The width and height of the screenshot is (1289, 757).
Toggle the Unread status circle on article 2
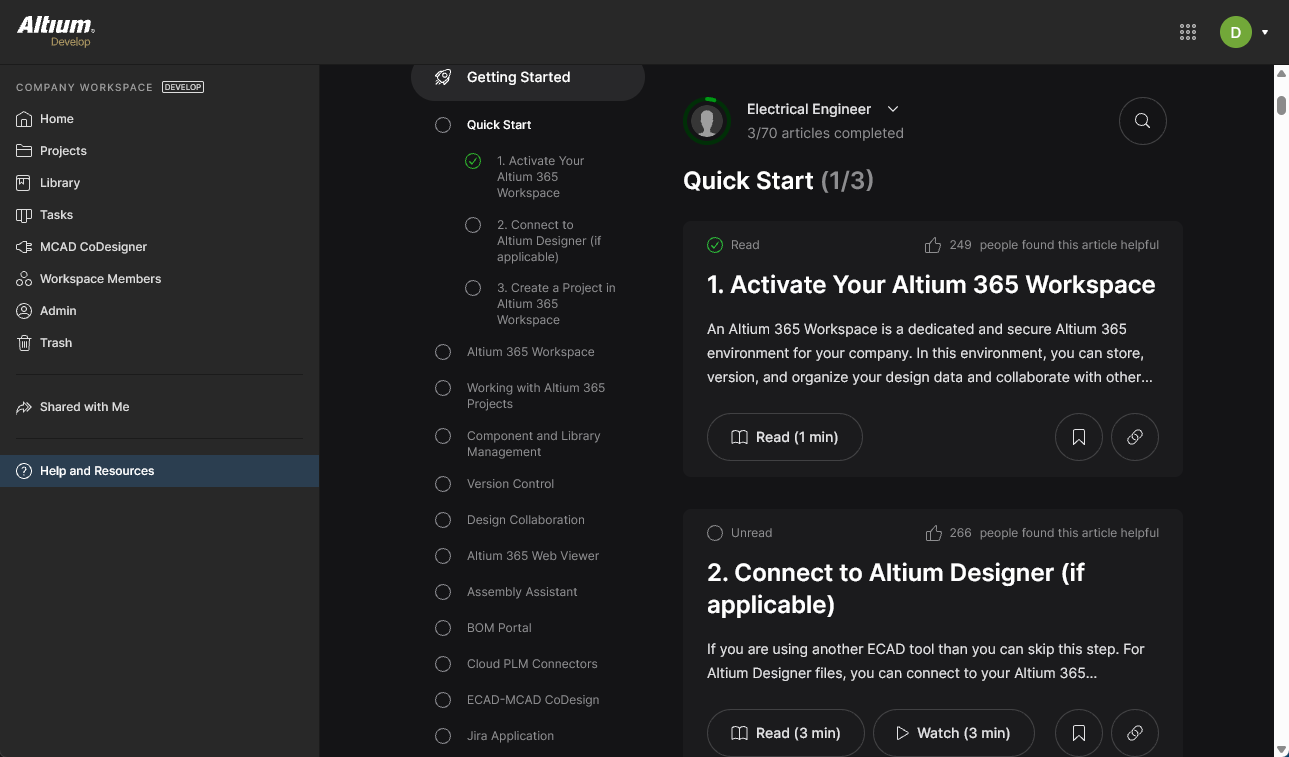pyautogui.click(x=715, y=533)
